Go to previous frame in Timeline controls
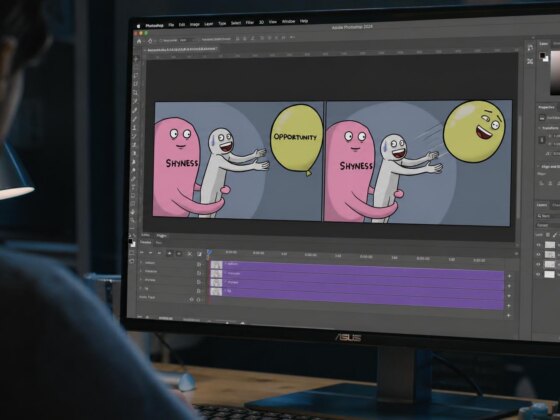 [x=150, y=253]
